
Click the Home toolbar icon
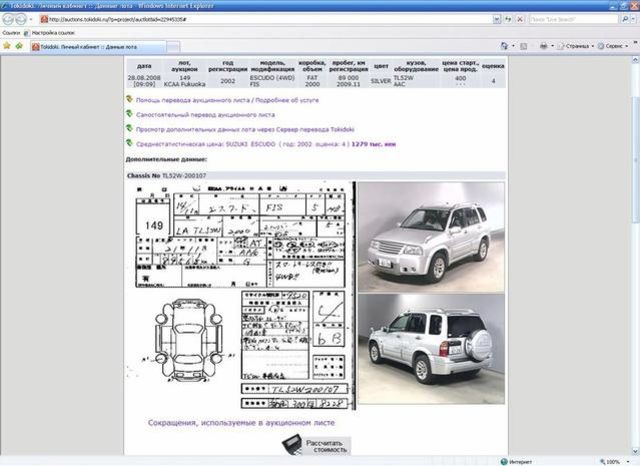click(x=504, y=46)
